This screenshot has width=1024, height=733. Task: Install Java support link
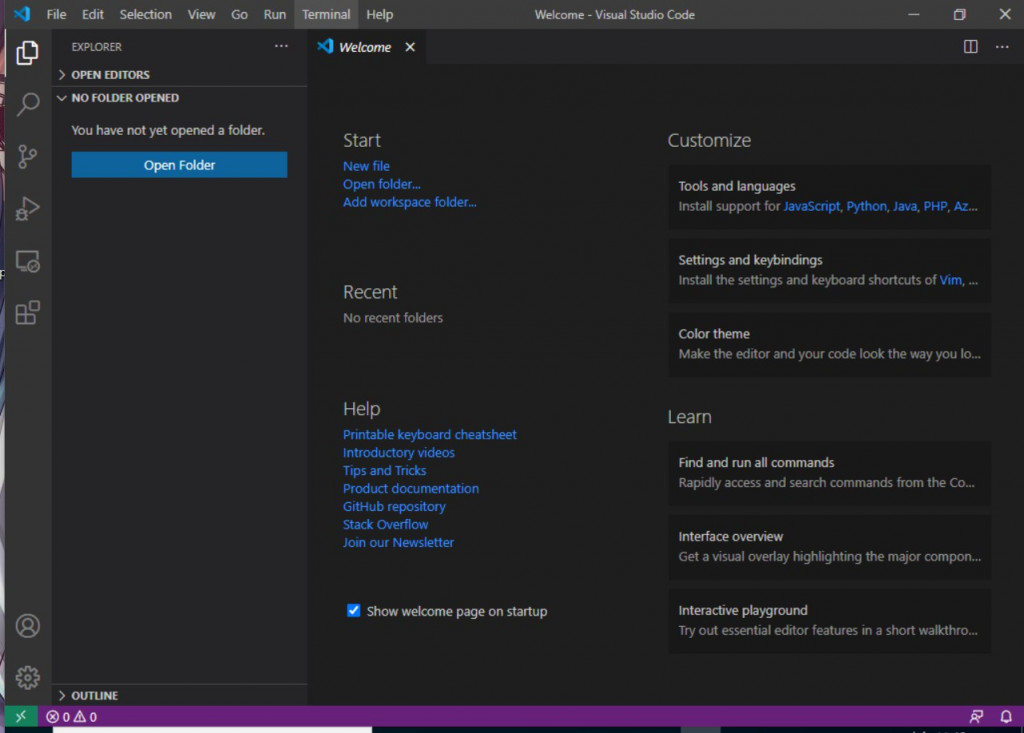(x=904, y=206)
